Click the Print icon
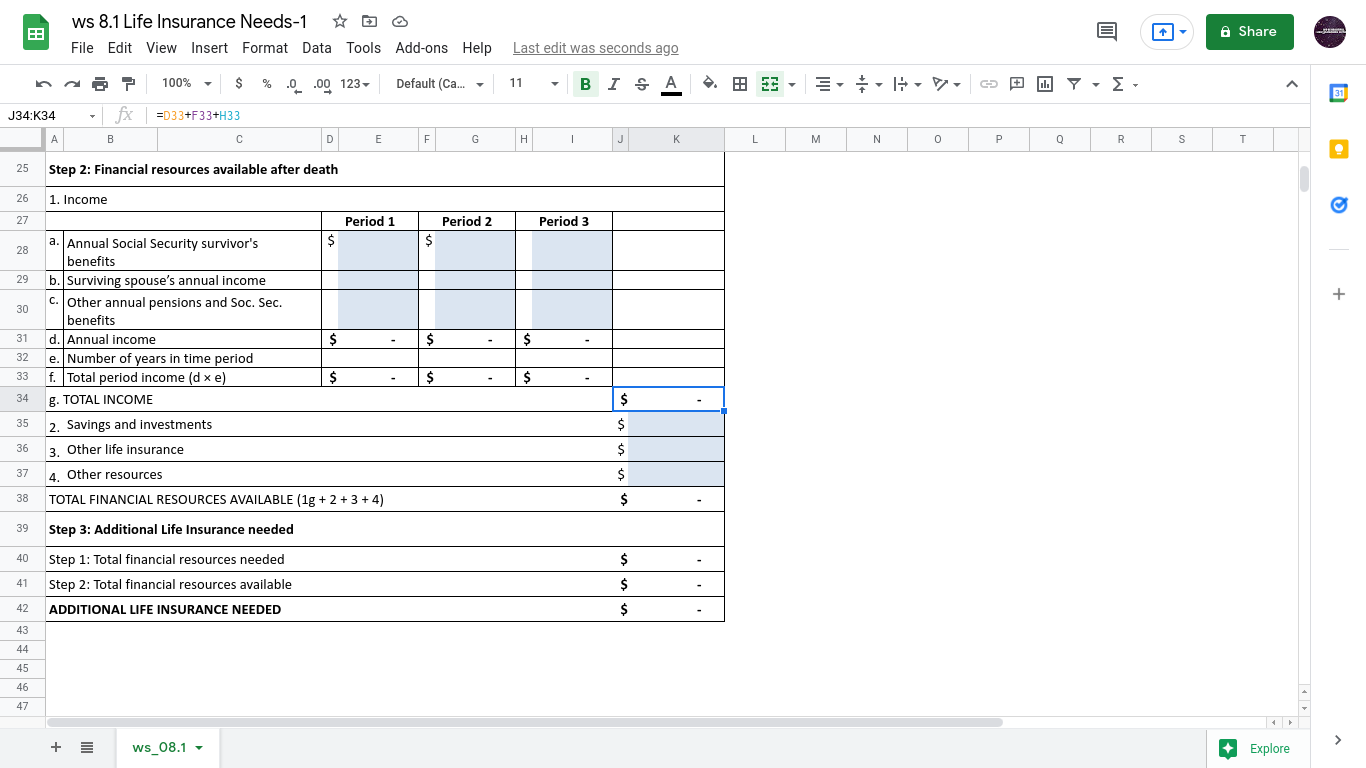1366x768 pixels. coord(99,84)
